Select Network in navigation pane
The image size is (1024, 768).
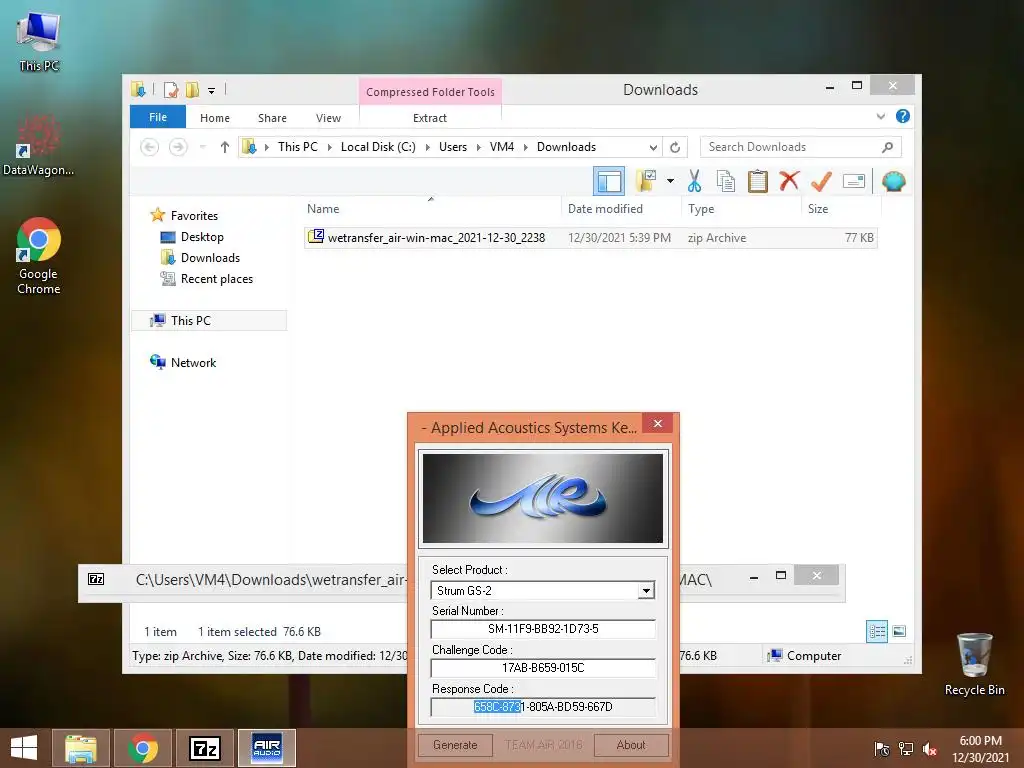[193, 362]
